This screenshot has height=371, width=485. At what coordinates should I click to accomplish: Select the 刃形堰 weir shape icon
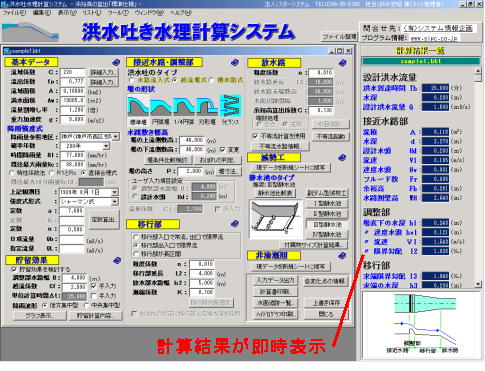pyautogui.click(x=207, y=106)
